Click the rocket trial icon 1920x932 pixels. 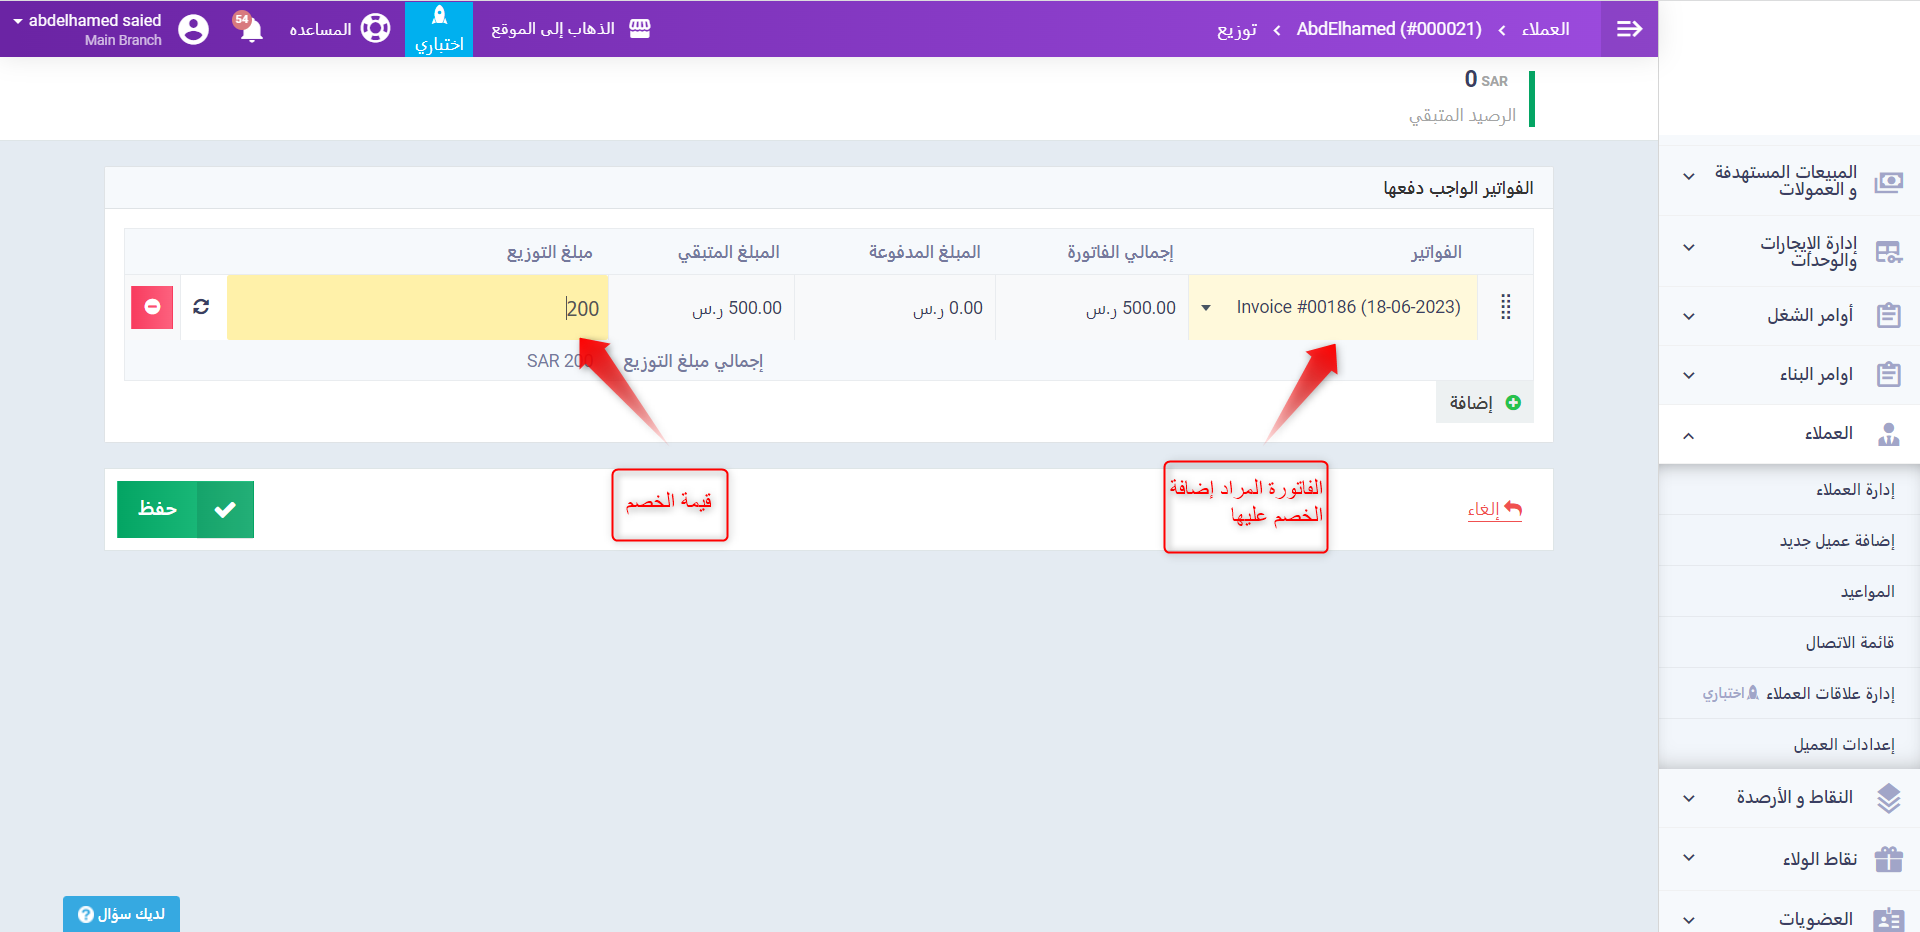[439, 17]
